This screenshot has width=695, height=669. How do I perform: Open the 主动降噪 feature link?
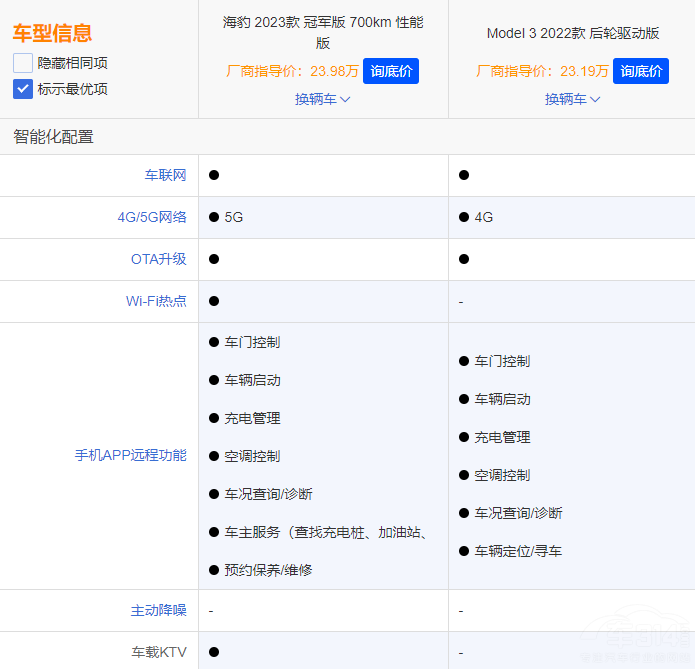click(158, 610)
